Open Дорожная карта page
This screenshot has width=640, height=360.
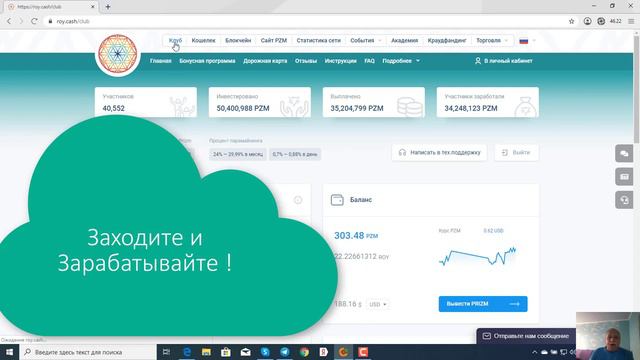click(265, 61)
